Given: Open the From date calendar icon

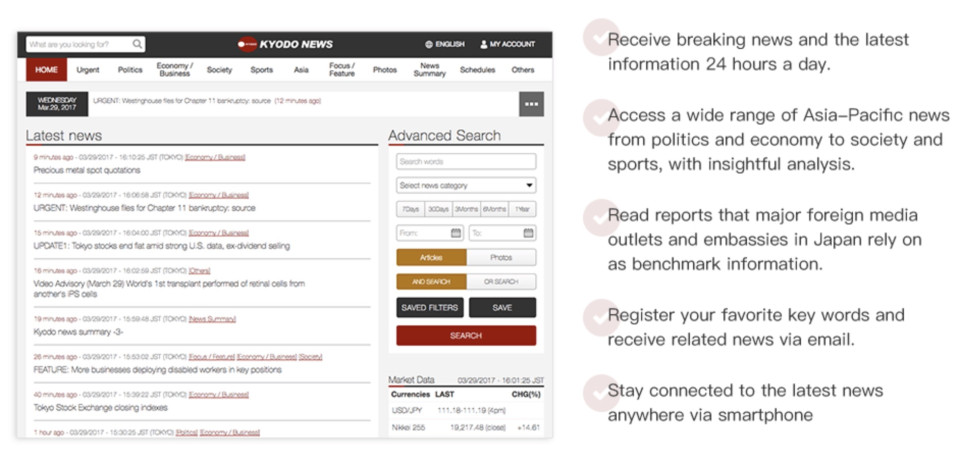Looking at the screenshot, I should coord(456,233).
